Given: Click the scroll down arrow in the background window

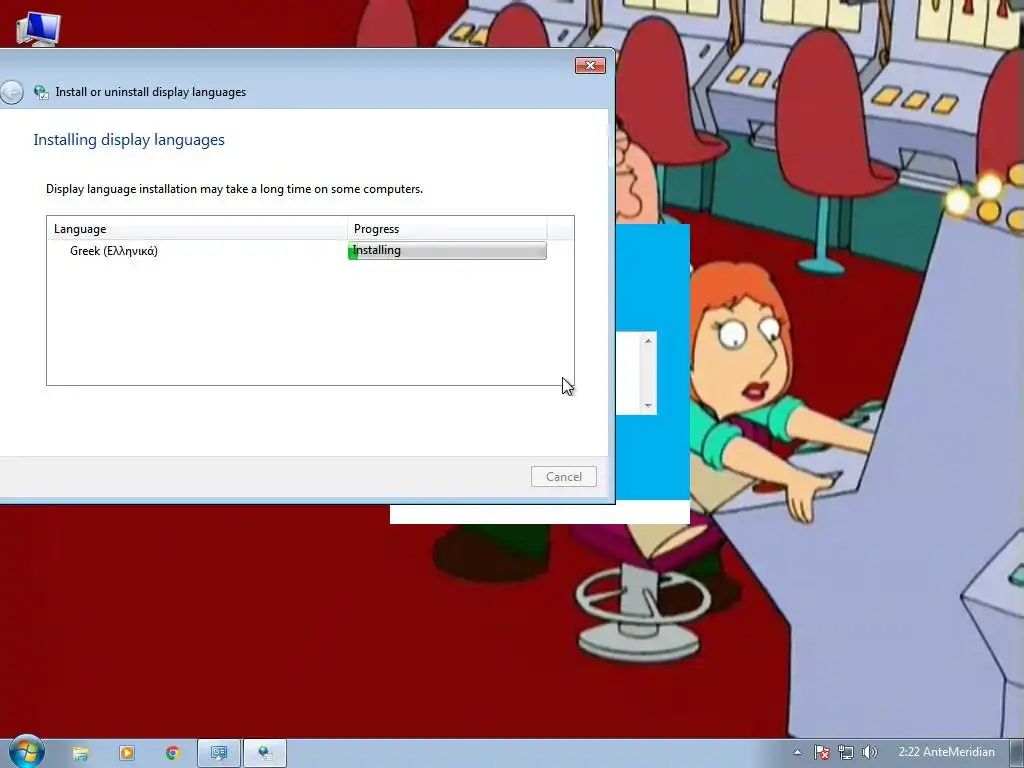Looking at the screenshot, I should 648,406.
